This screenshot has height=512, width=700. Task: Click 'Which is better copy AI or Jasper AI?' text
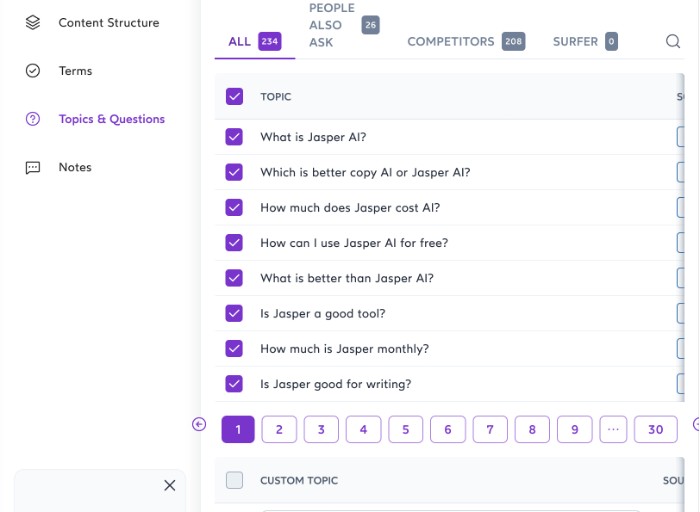pos(365,172)
